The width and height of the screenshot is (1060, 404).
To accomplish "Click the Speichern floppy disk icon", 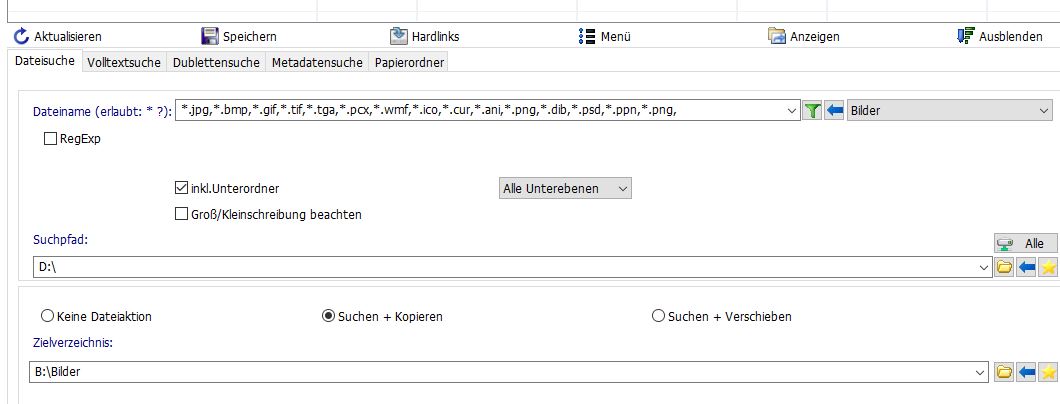I will [x=210, y=36].
